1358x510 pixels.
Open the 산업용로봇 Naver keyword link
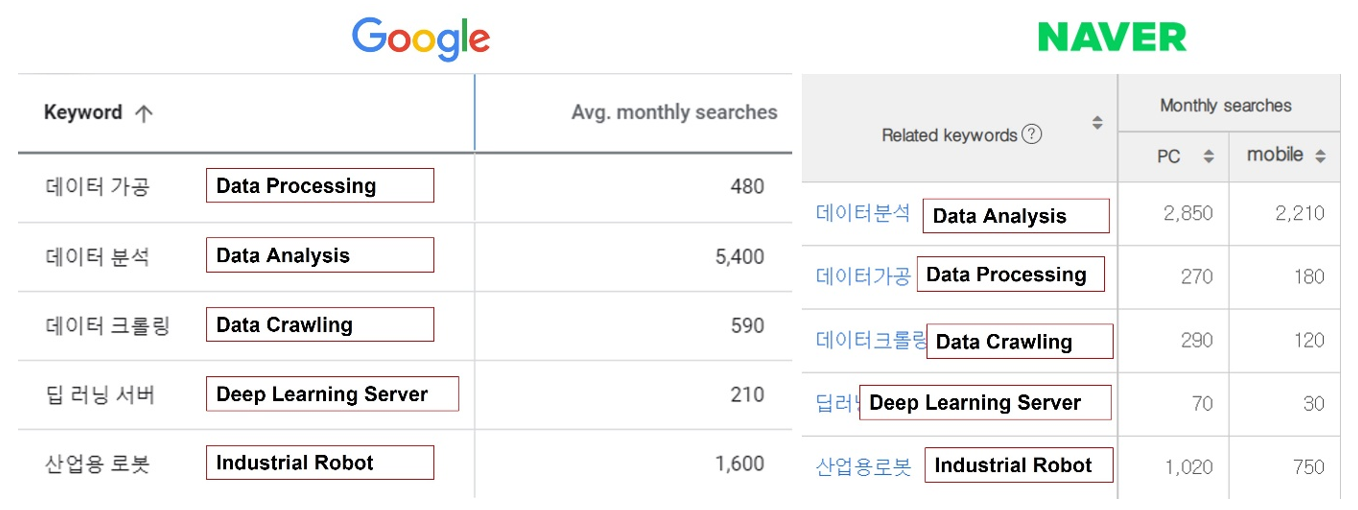(x=863, y=467)
